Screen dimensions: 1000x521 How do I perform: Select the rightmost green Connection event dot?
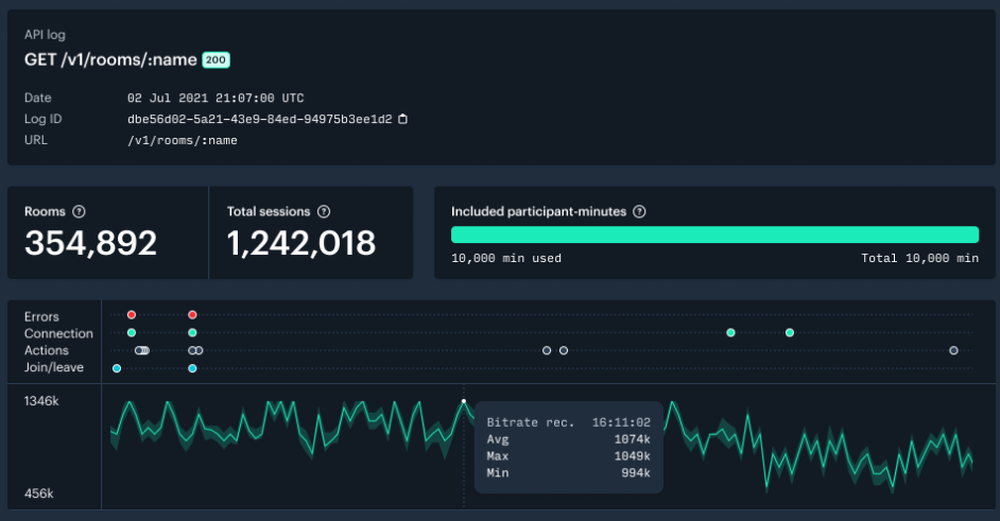pyautogui.click(x=790, y=332)
